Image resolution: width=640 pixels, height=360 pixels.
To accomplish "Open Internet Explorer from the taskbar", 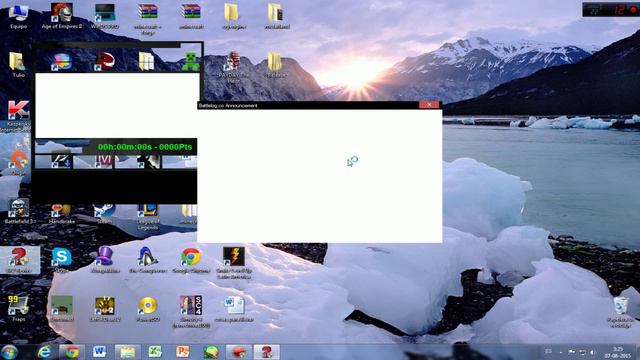I will click(x=44, y=352).
